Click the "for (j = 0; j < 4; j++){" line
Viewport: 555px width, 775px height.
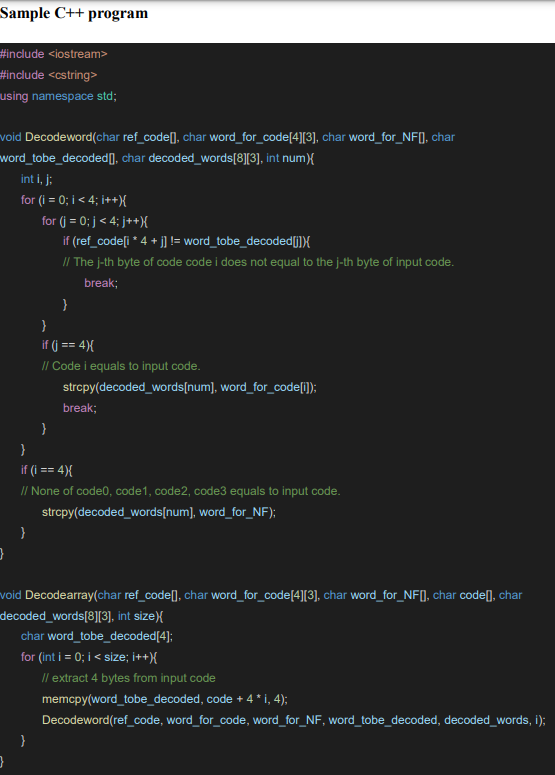point(95,220)
